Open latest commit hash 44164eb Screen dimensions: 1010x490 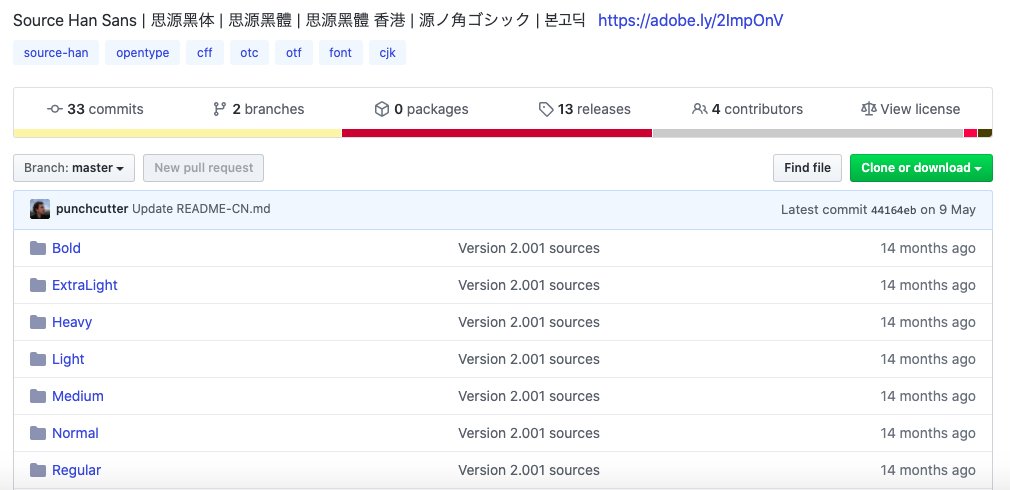click(x=893, y=210)
